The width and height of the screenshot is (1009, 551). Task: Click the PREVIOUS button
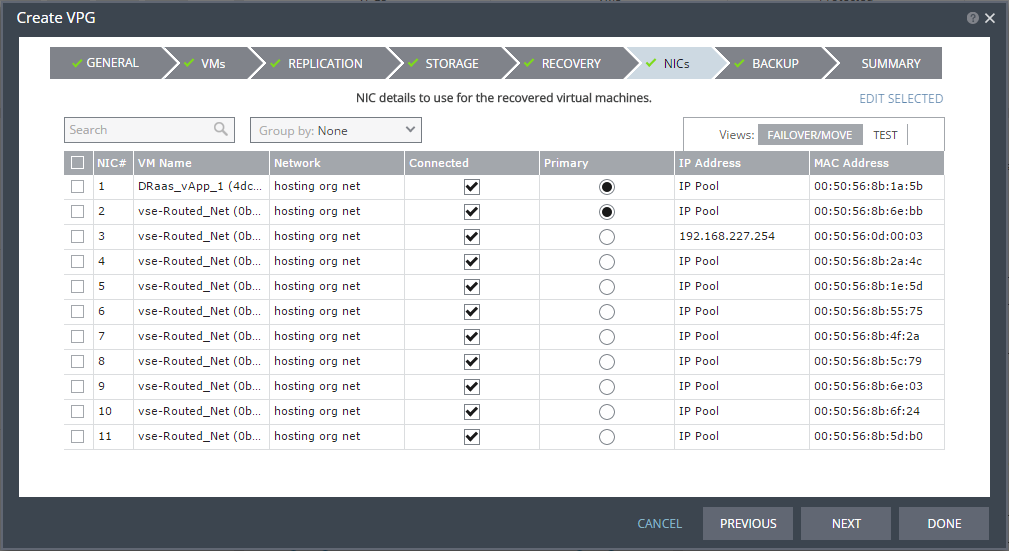pyautogui.click(x=748, y=523)
